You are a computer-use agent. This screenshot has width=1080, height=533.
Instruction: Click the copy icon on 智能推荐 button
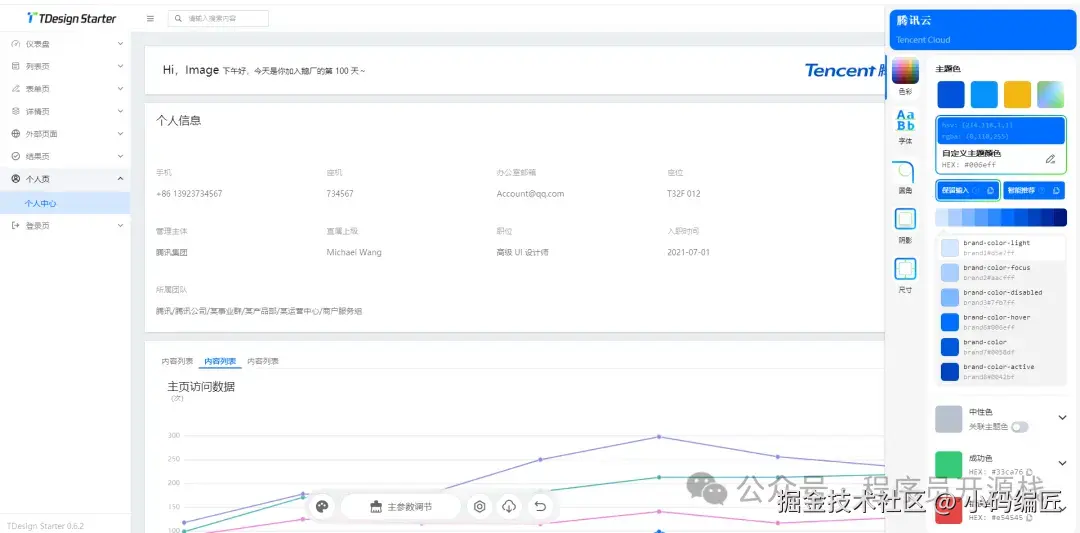tap(1056, 190)
